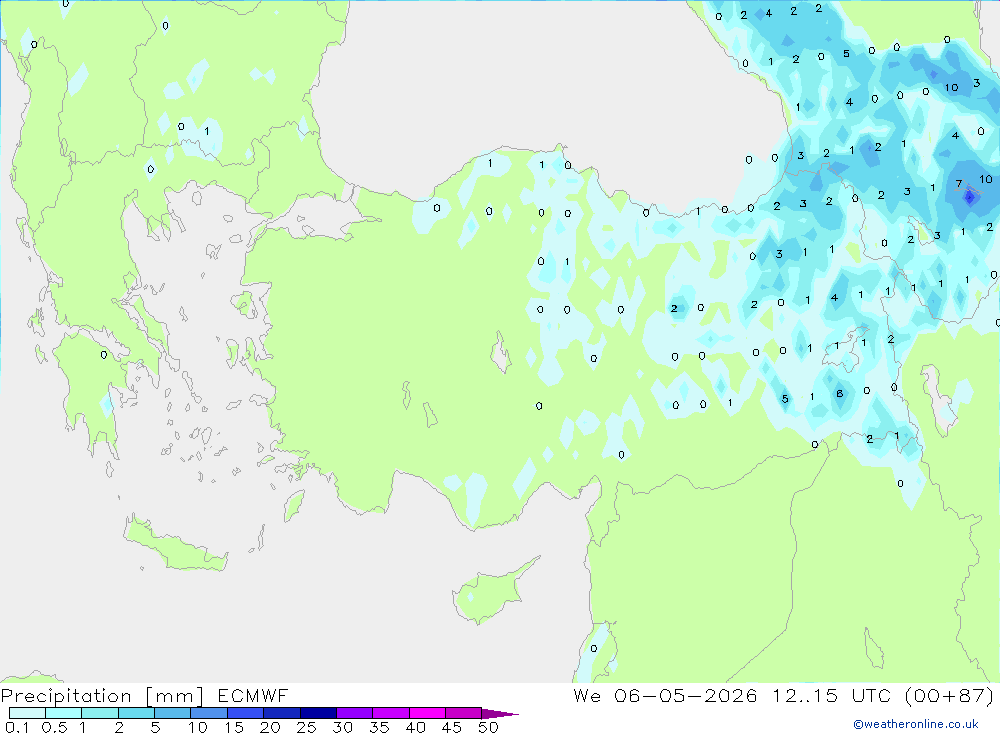
Task: Click the '0.5' legend scale label
Action: [x=54, y=727]
